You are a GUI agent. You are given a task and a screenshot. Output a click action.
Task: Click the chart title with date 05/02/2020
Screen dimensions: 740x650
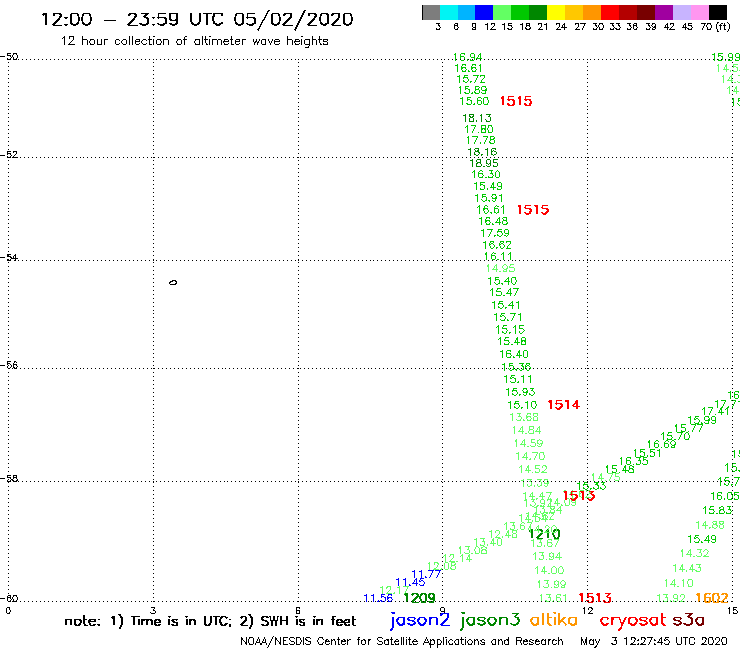click(x=197, y=19)
